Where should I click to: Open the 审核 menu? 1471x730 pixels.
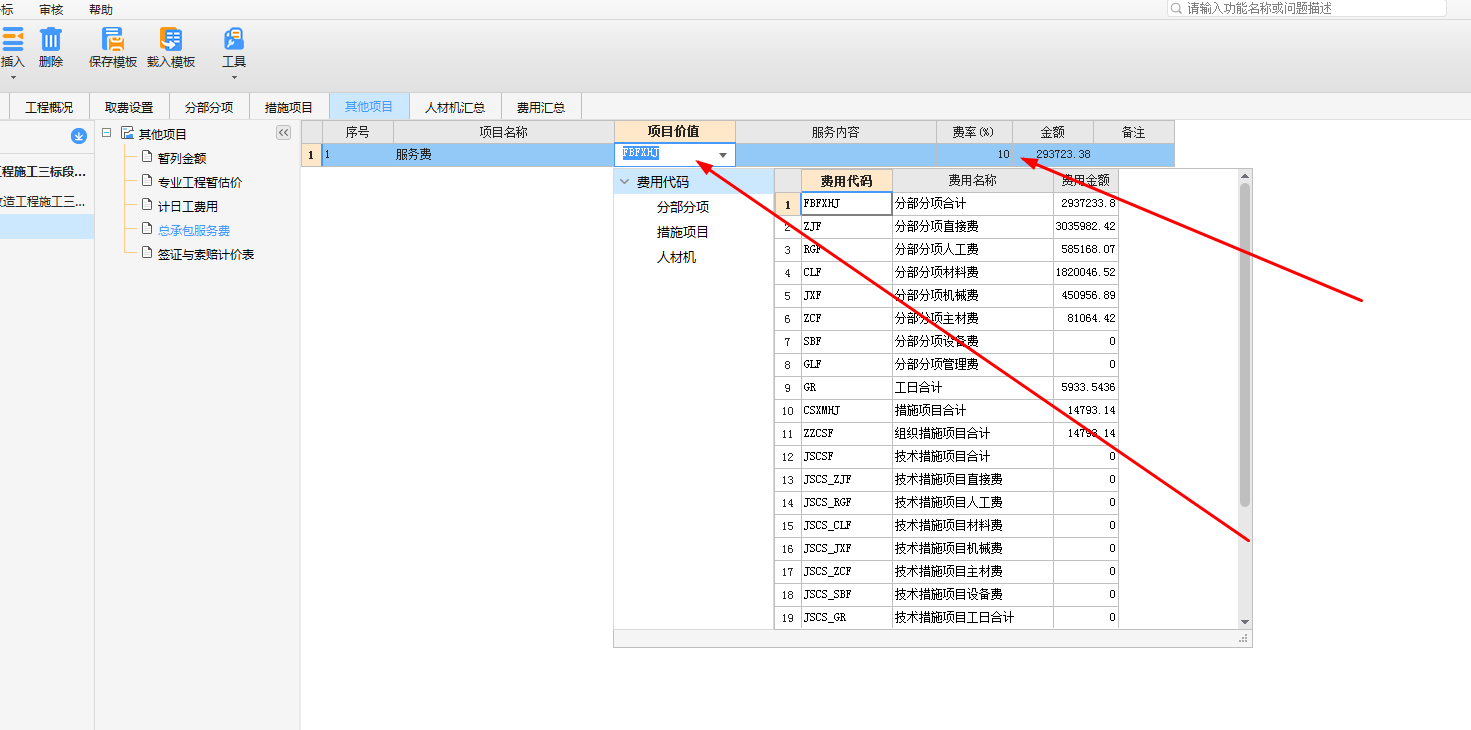coord(51,9)
